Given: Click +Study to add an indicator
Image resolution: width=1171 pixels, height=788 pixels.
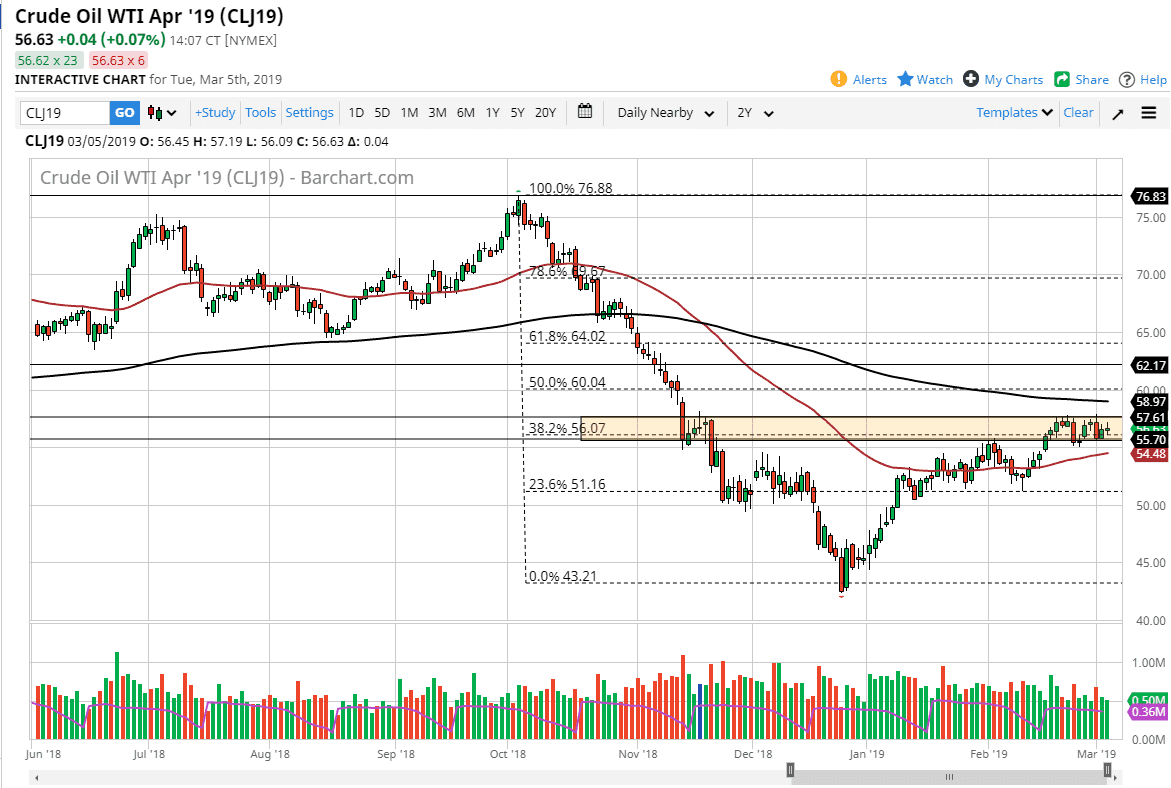Looking at the screenshot, I should tap(214, 112).
